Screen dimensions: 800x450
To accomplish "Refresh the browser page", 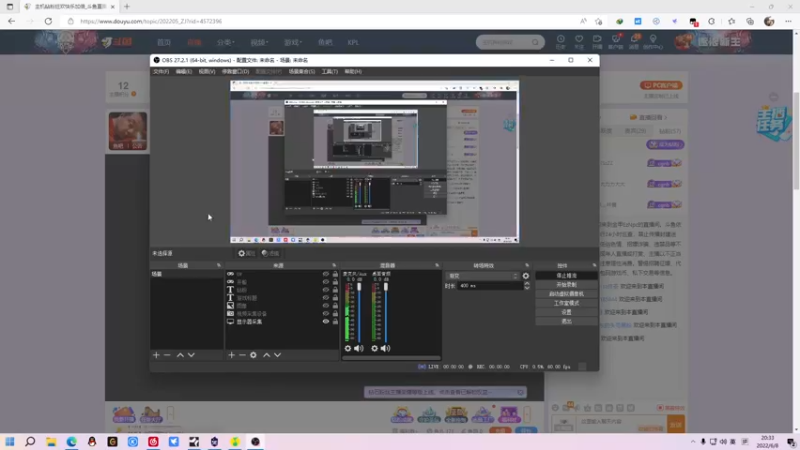I will click(x=48, y=21).
